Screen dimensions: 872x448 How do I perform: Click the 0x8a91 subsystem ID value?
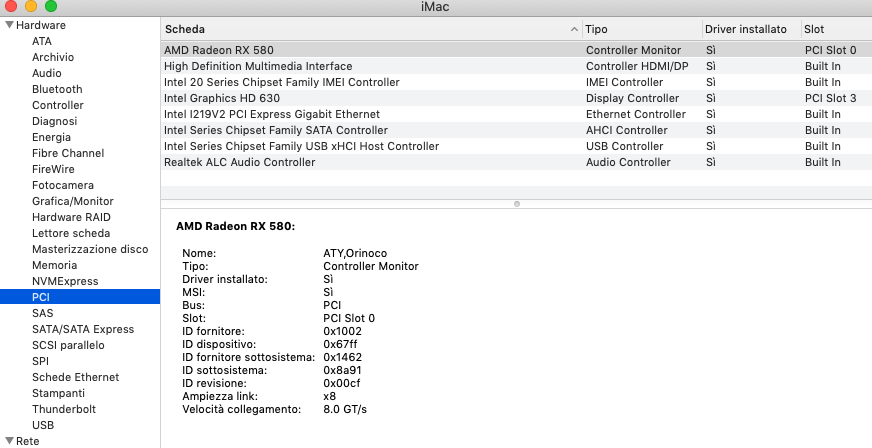tap(343, 370)
